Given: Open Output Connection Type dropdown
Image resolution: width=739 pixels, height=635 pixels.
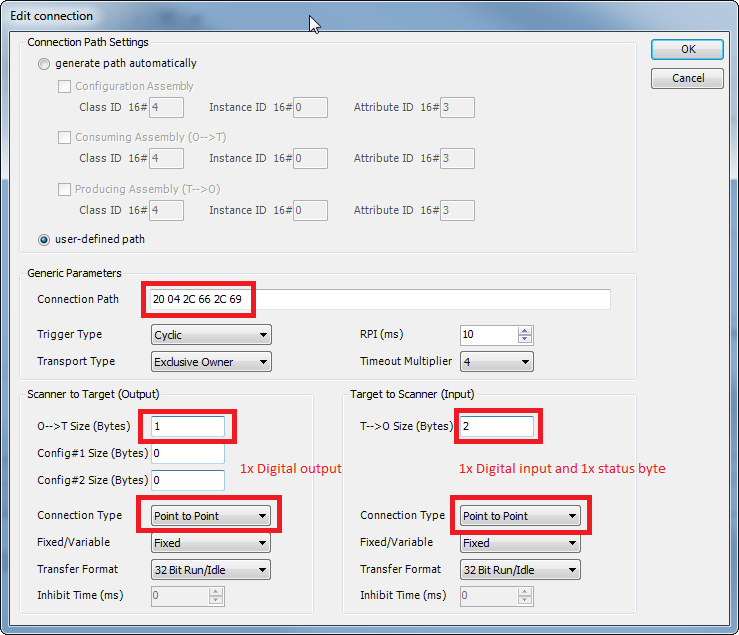Looking at the screenshot, I should pos(211,516).
